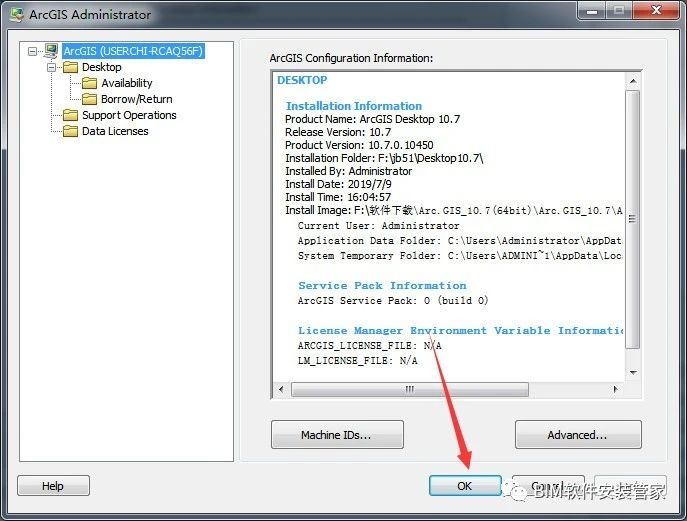
Task: Click the Installation Folder line
Action: click(x=384, y=158)
